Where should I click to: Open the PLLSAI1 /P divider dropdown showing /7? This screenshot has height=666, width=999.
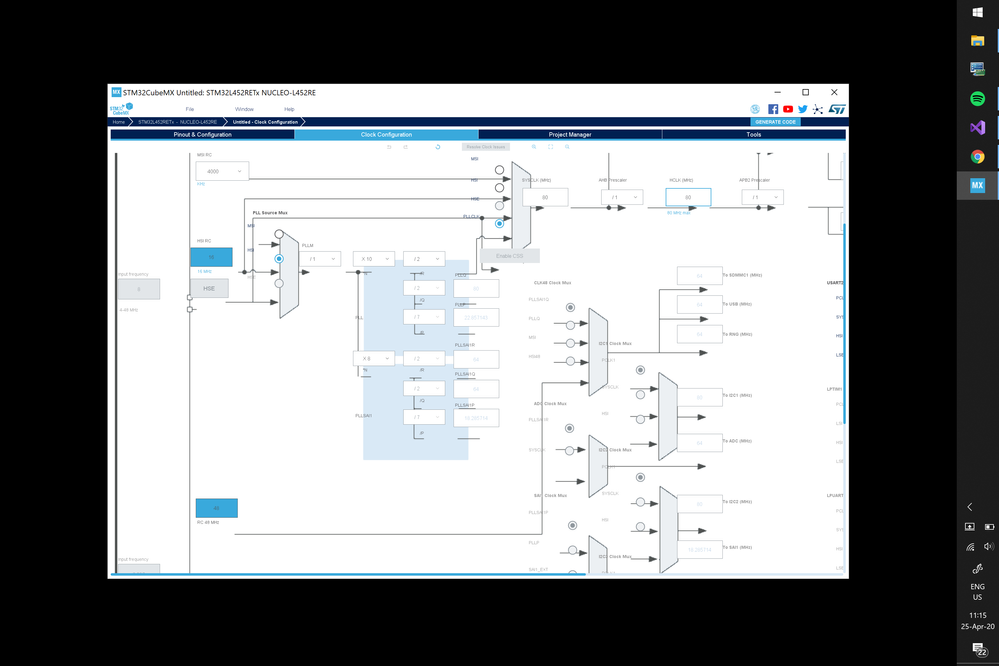click(x=424, y=417)
